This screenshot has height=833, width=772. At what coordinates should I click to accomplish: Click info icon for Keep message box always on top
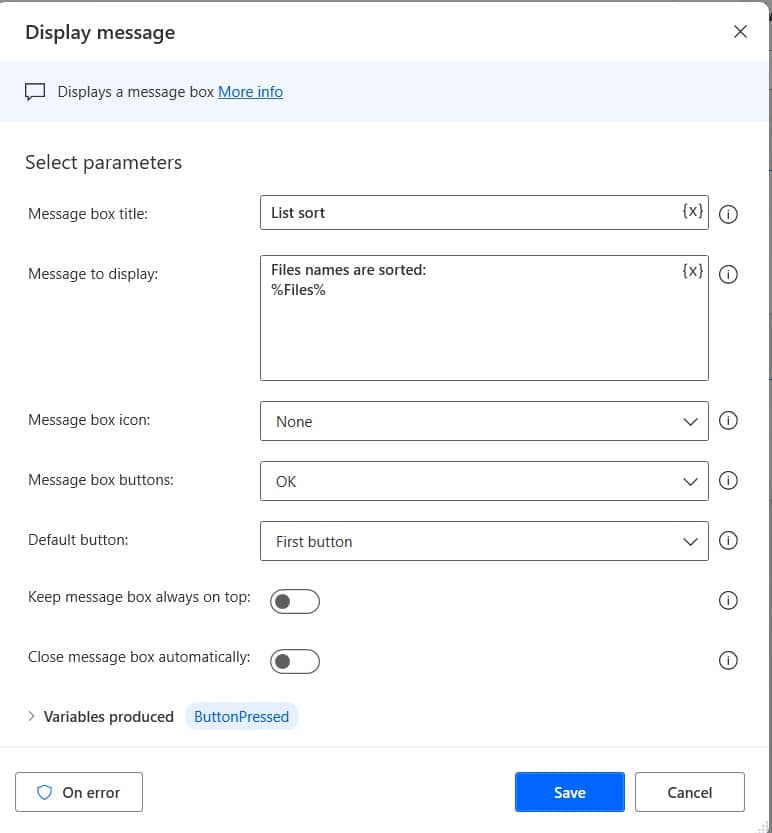click(x=728, y=600)
